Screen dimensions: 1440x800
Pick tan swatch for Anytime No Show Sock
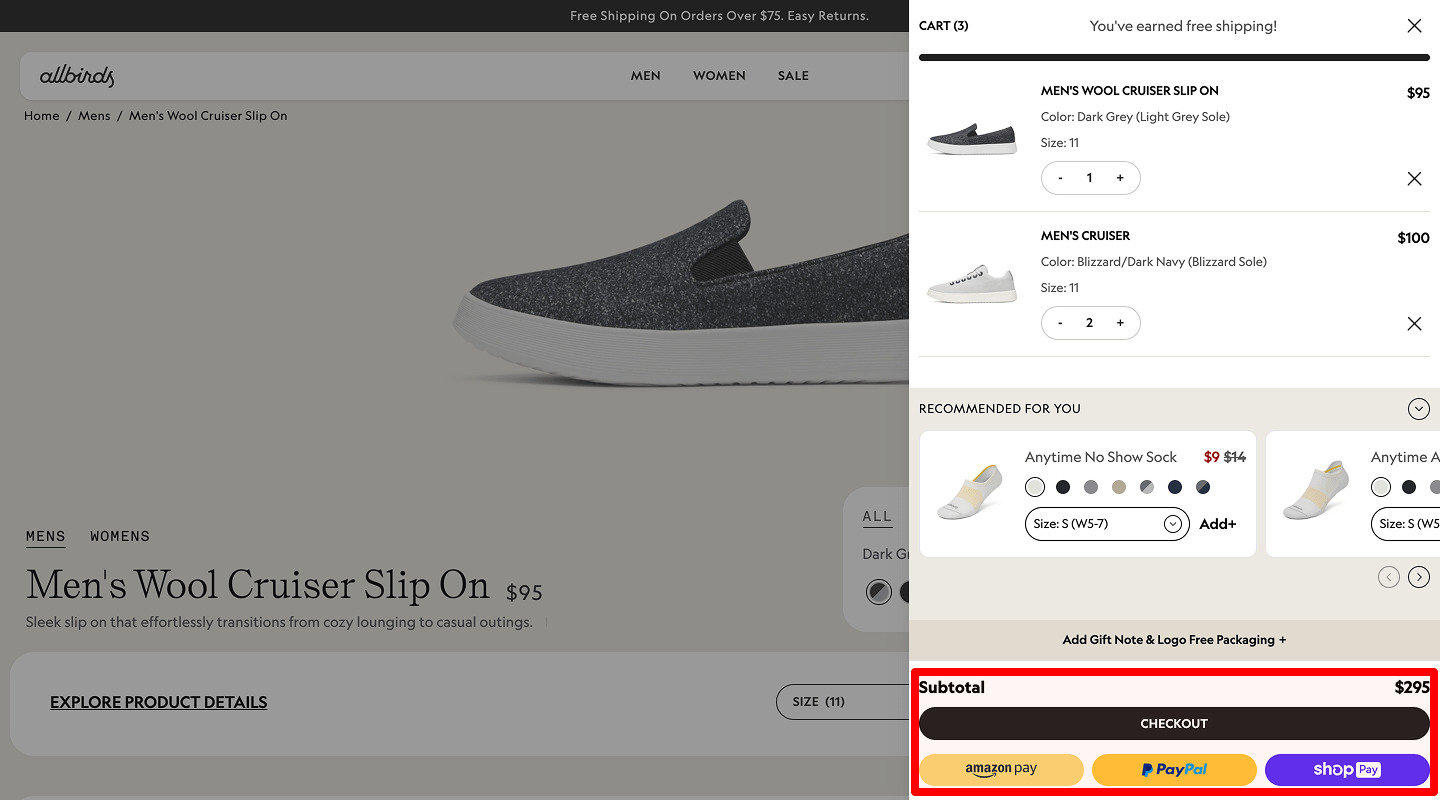click(1119, 487)
